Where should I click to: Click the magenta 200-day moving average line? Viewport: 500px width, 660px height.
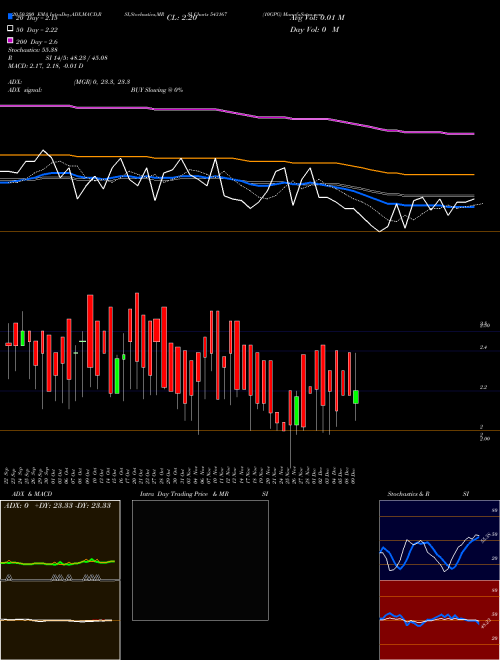pos(237,113)
